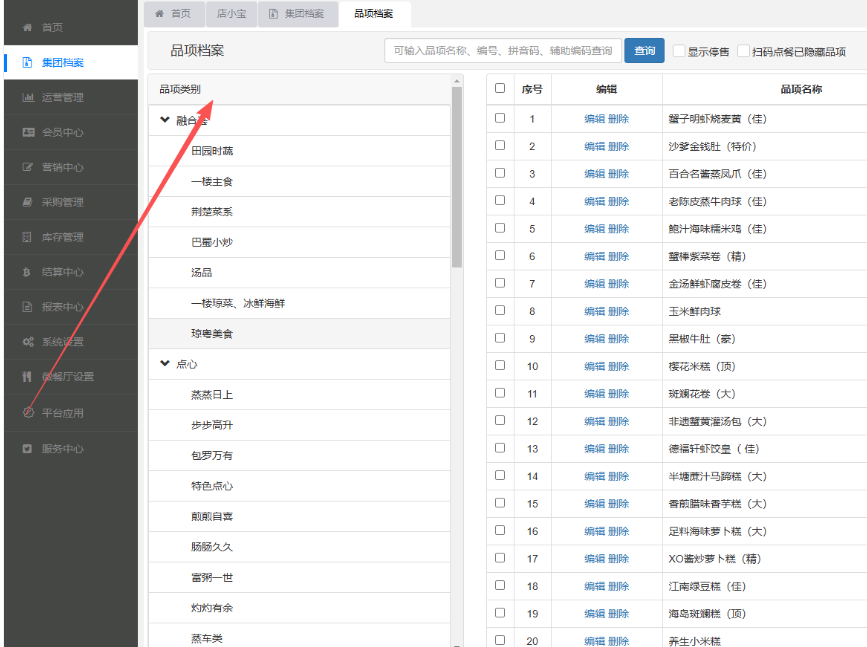Open the 采购管理 sidebar menu
The height and width of the screenshot is (647, 867).
(62, 203)
